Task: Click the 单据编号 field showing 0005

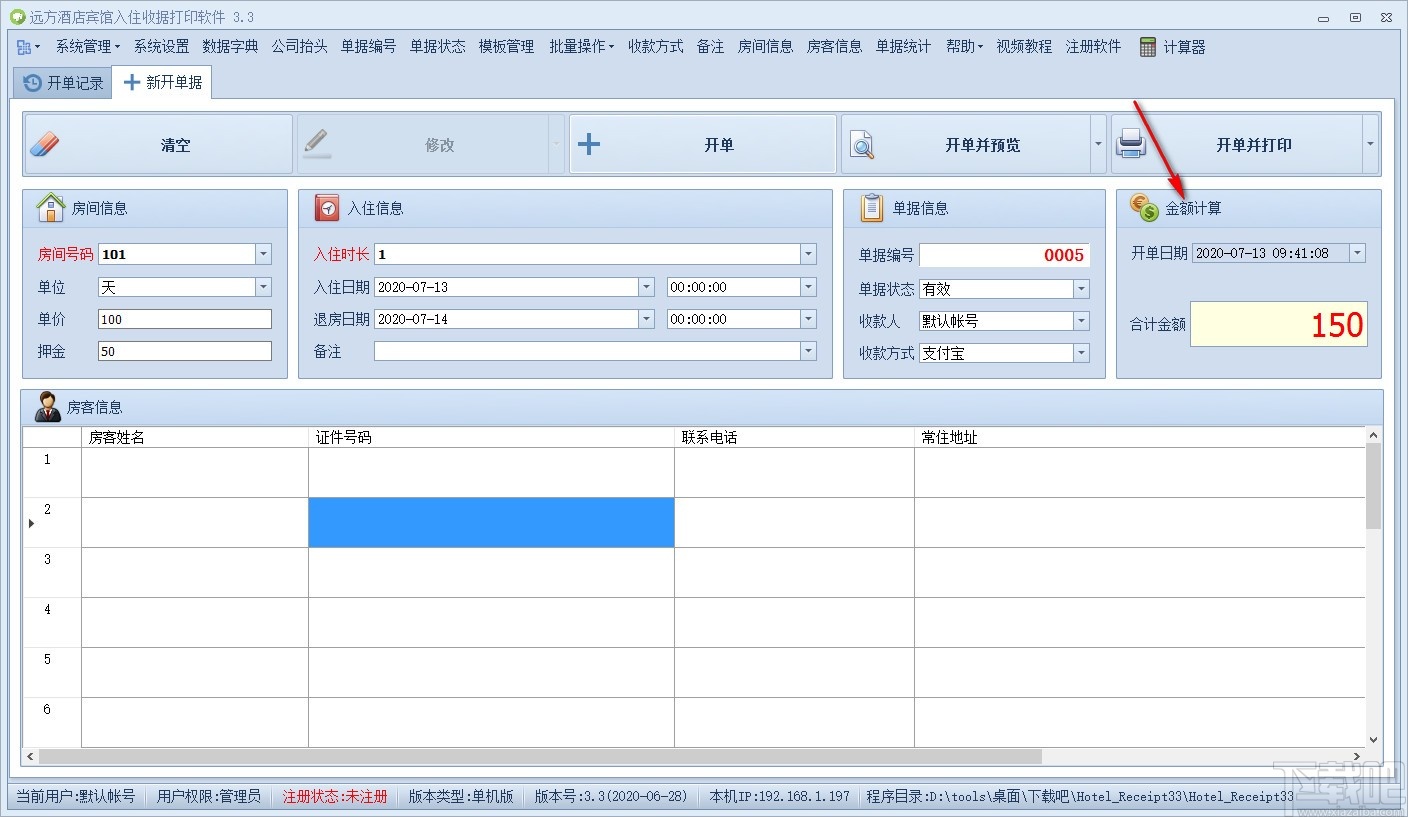Action: click(x=1005, y=255)
